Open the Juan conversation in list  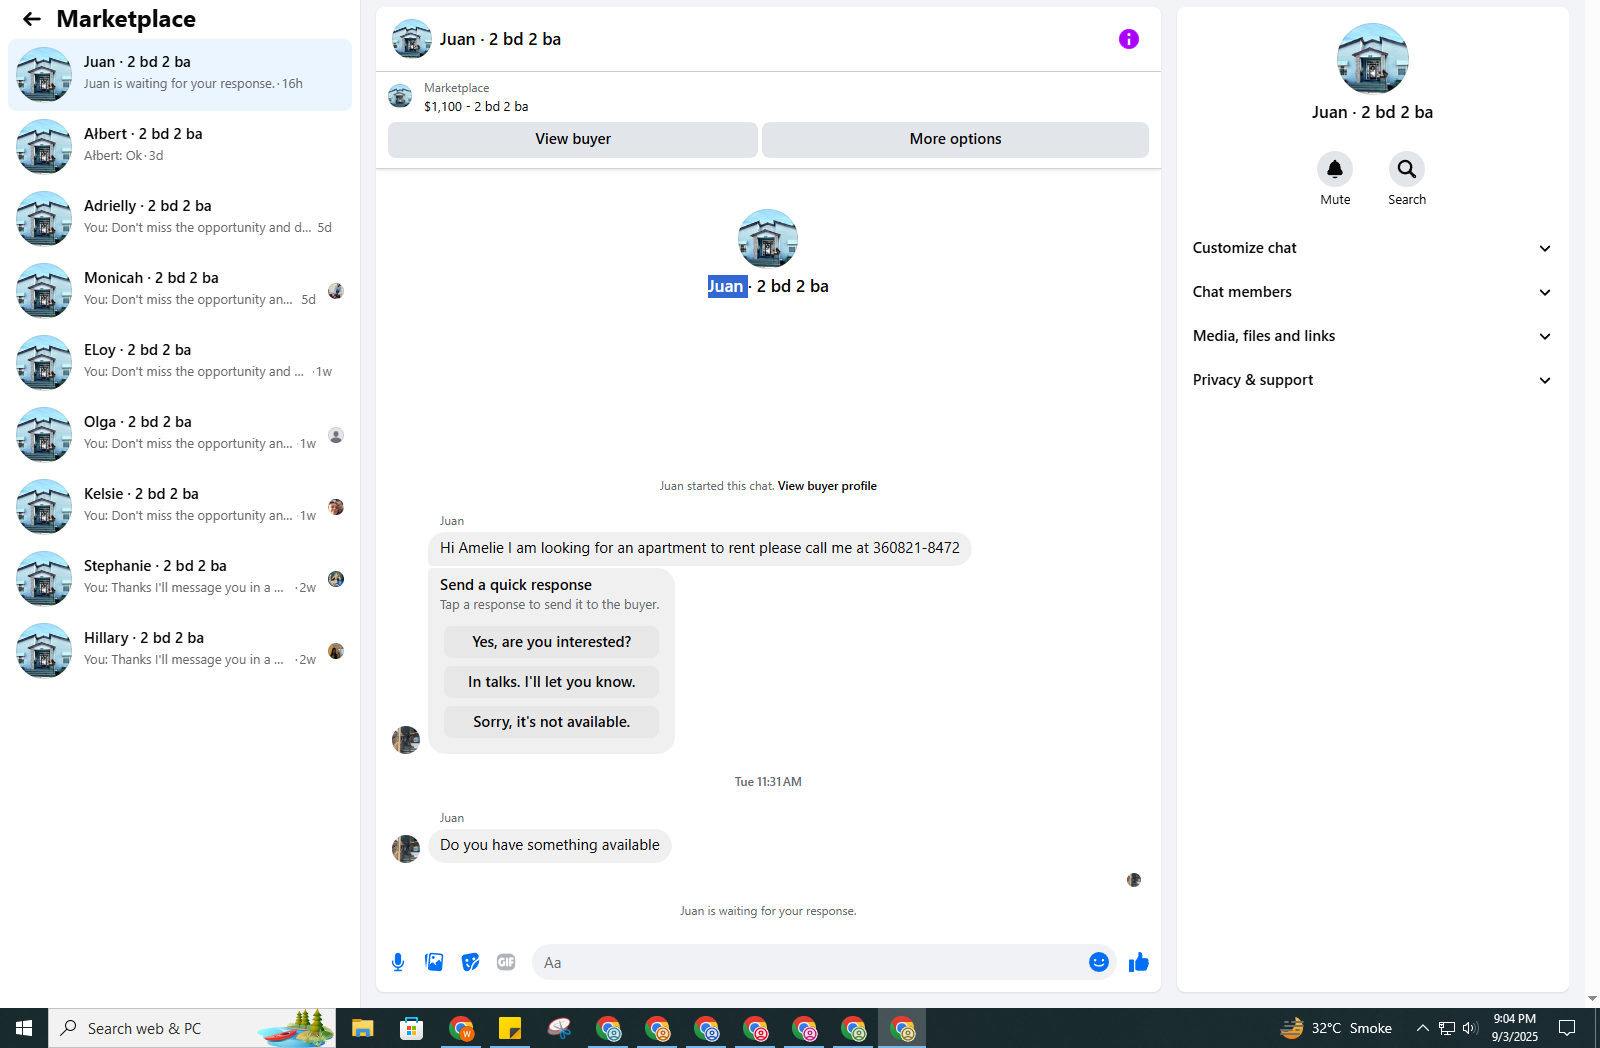click(180, 75)
